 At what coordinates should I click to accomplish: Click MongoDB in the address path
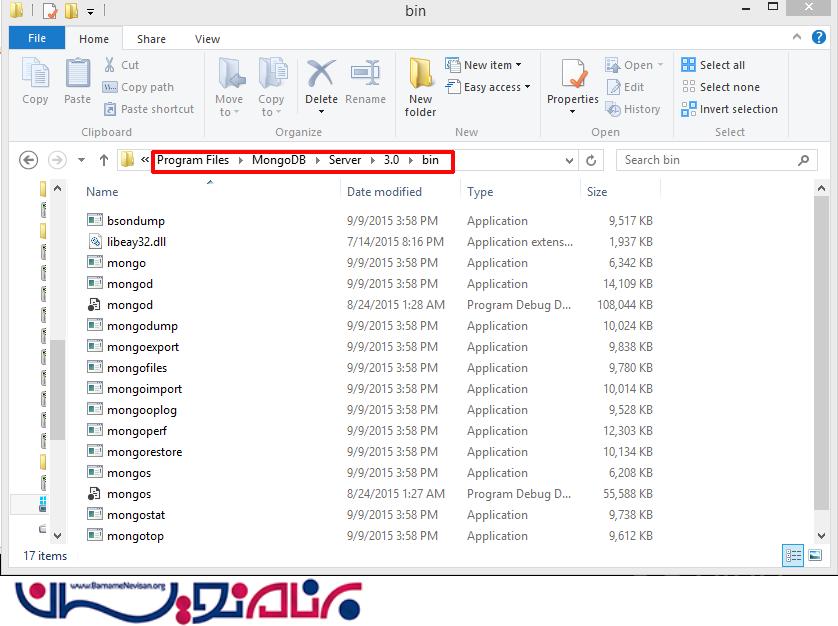point(279,160)
